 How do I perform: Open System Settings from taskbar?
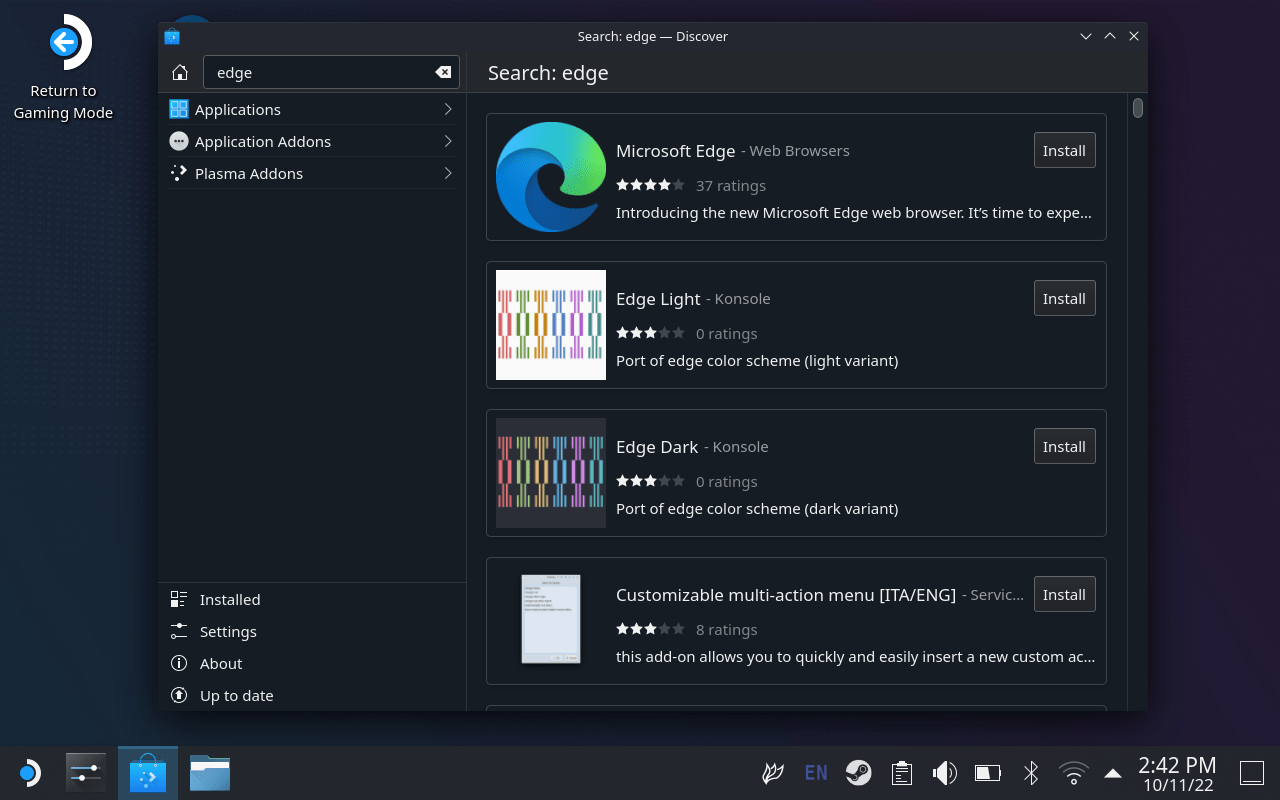tap(86, 773)
